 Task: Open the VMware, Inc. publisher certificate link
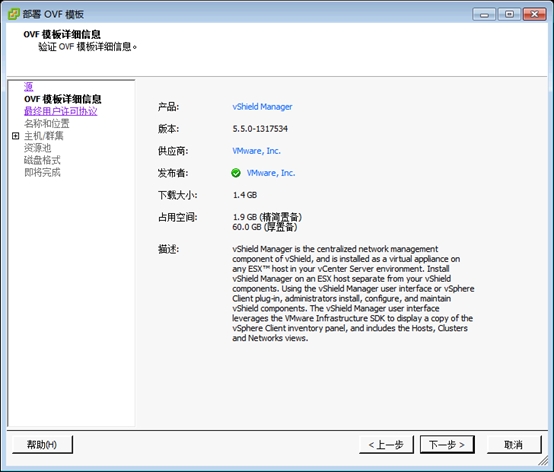[271, 173]
